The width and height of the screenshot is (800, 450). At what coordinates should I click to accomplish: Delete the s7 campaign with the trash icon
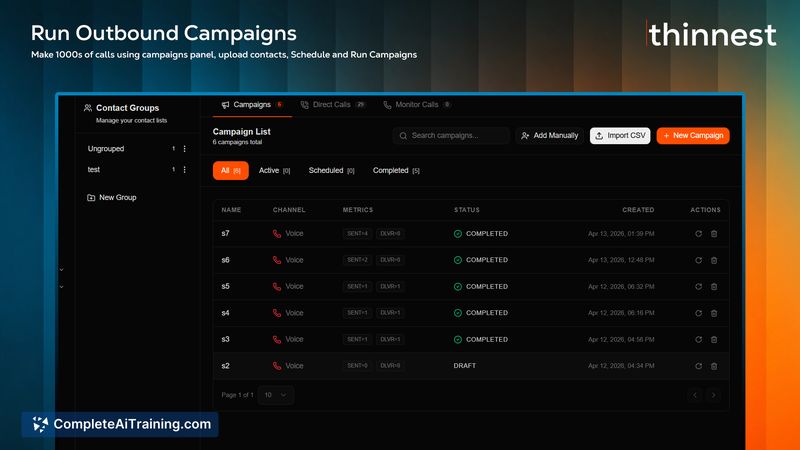click(714, 234)
